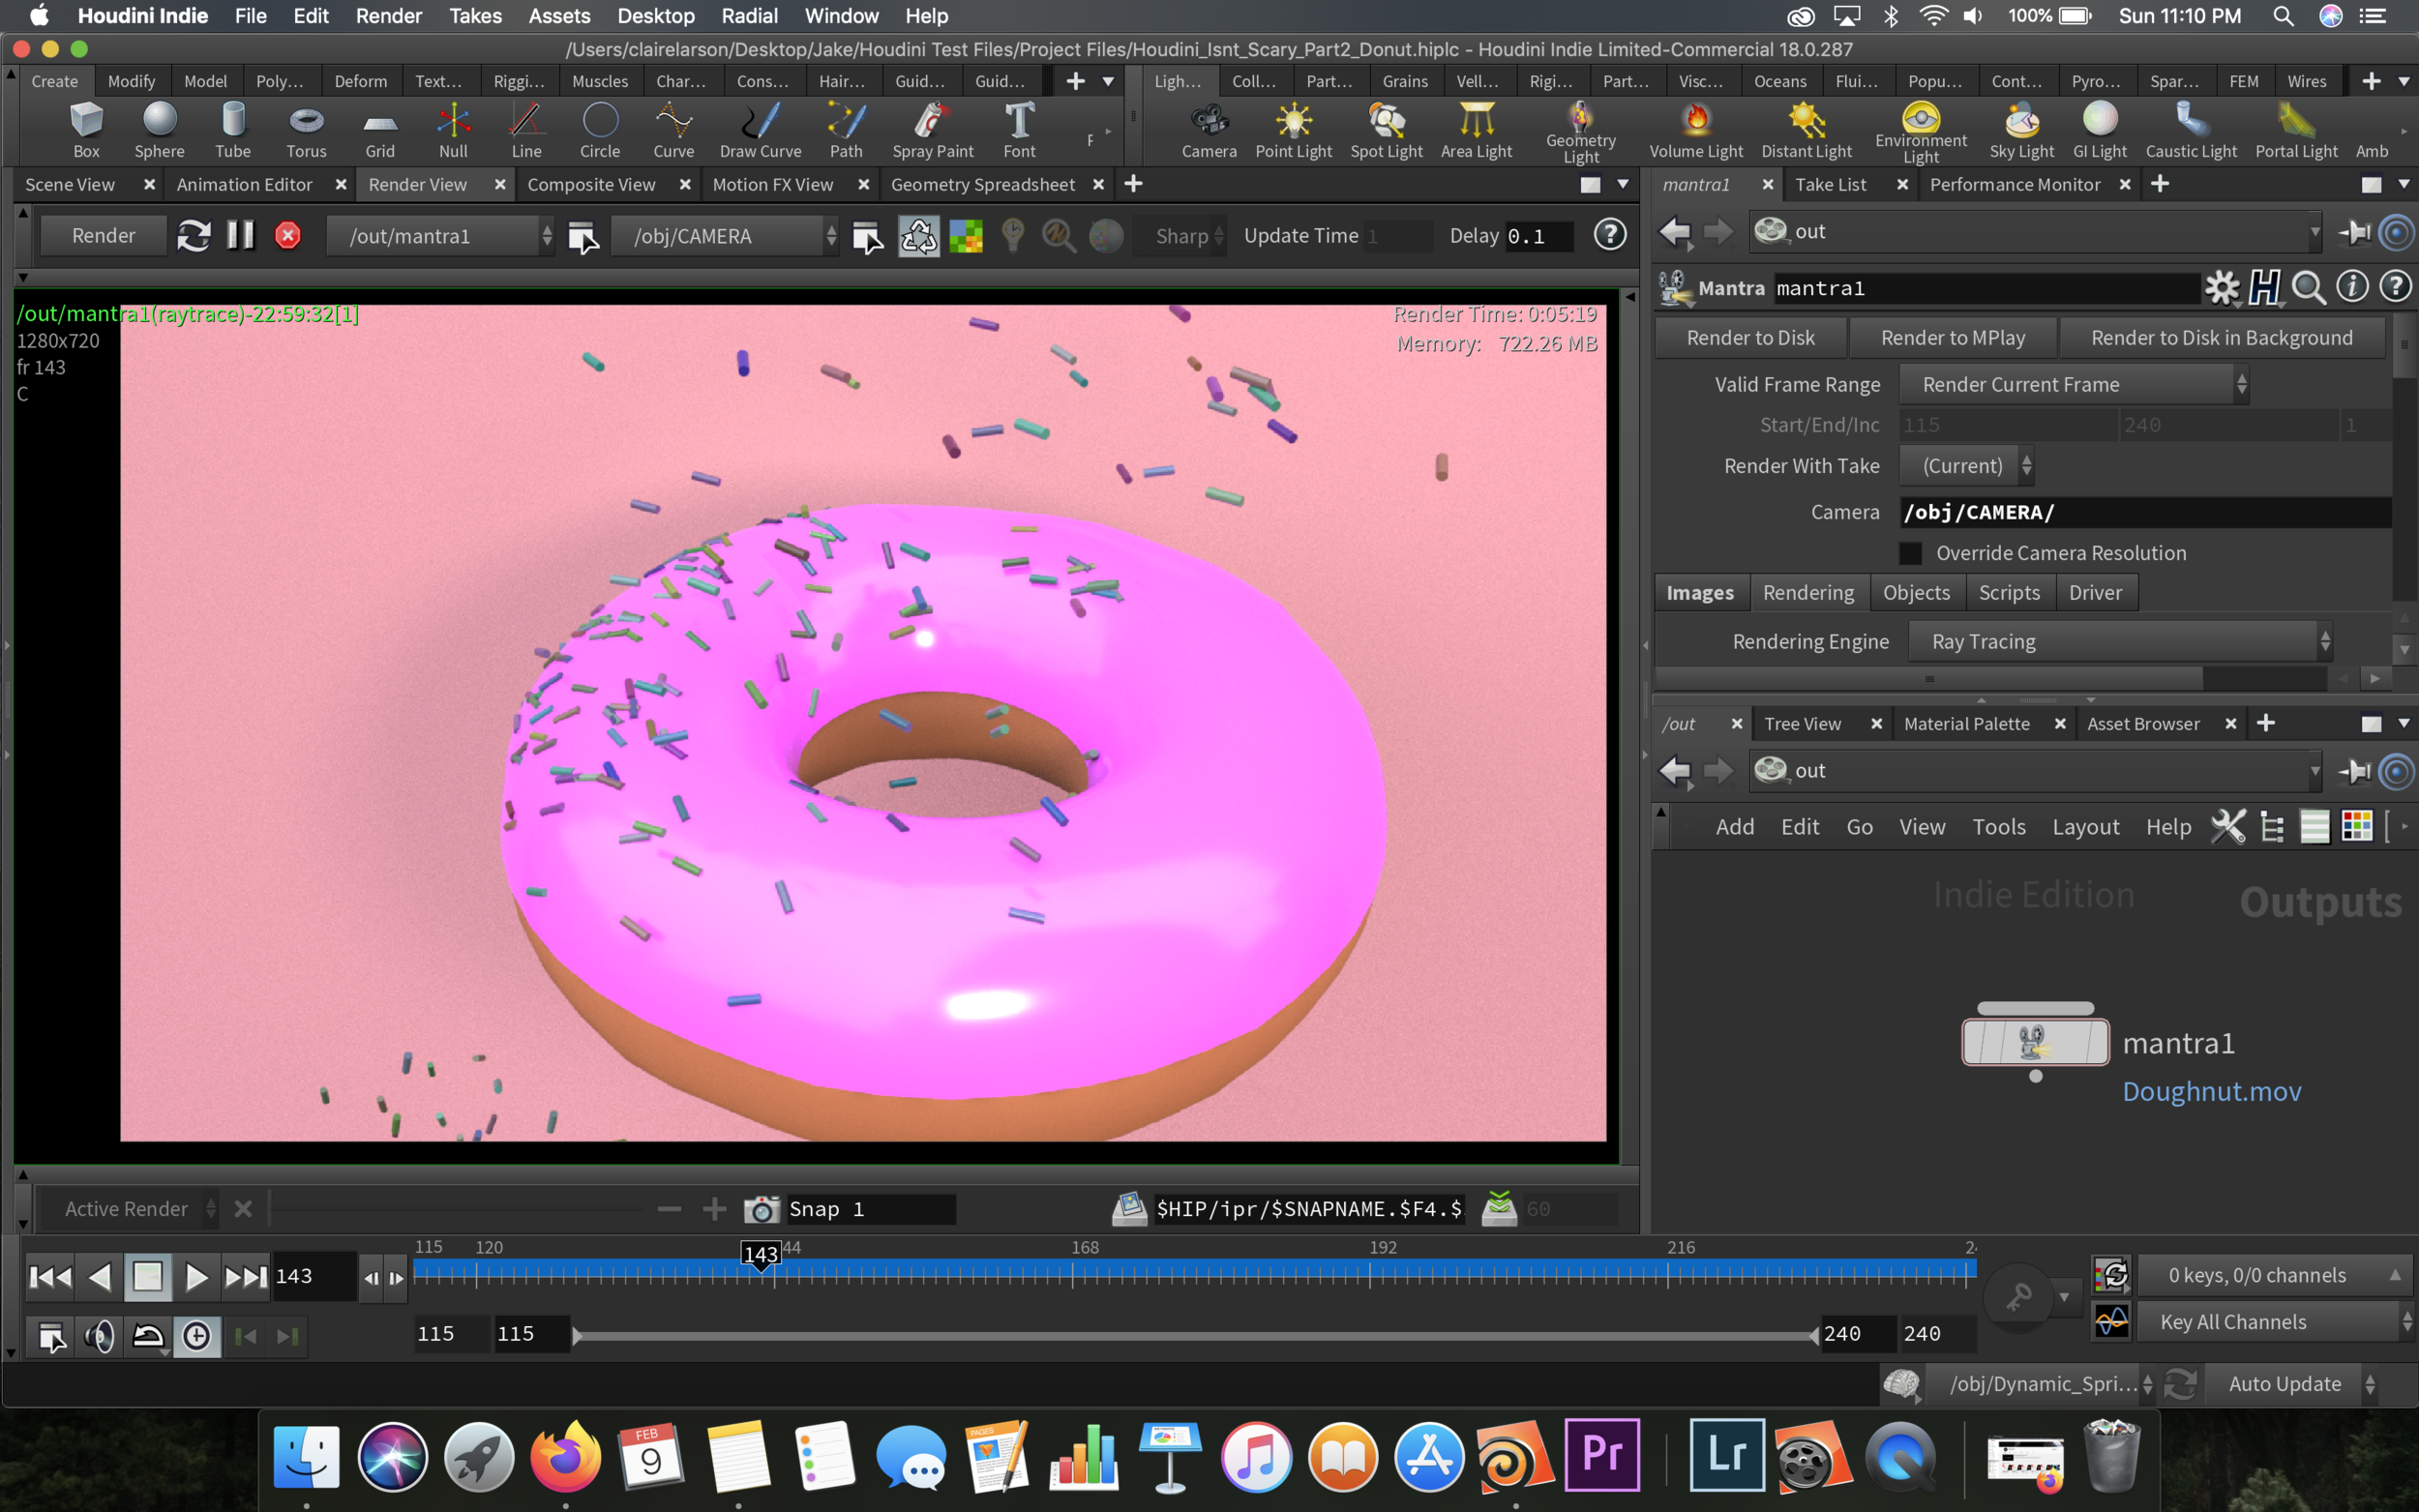The width and height of the screenshot is (2419, 1512).
Task: Add a Sky Light
Action: (2021, 130)
